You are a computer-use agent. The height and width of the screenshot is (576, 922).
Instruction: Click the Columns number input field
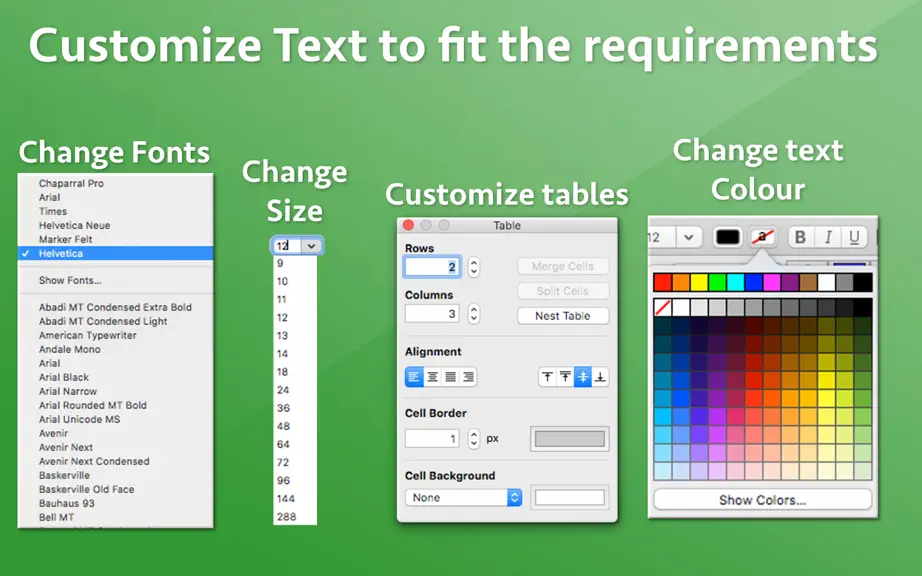[432, 313]
